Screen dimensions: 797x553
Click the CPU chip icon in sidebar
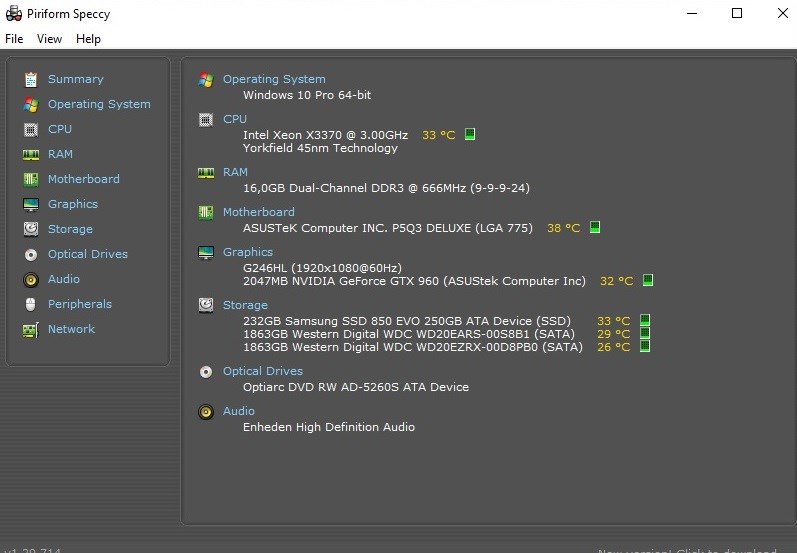(30, 129)
